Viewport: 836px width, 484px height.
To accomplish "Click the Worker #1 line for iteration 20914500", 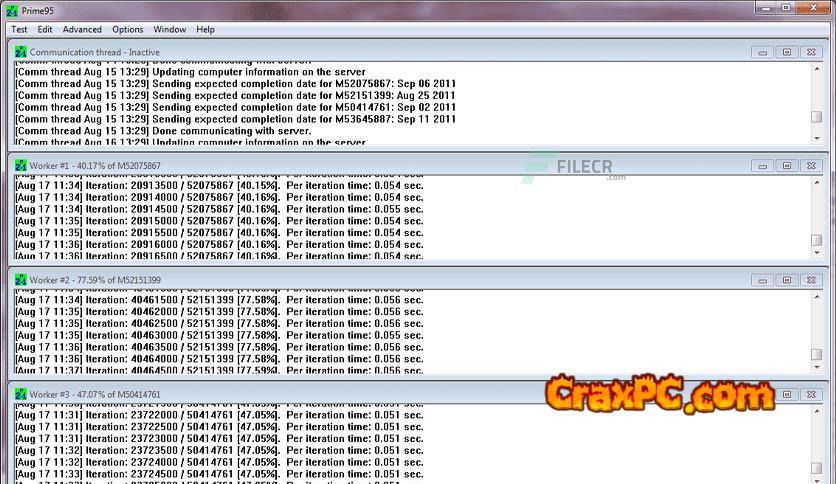I will pyautogui.click(x=219, y=209).
